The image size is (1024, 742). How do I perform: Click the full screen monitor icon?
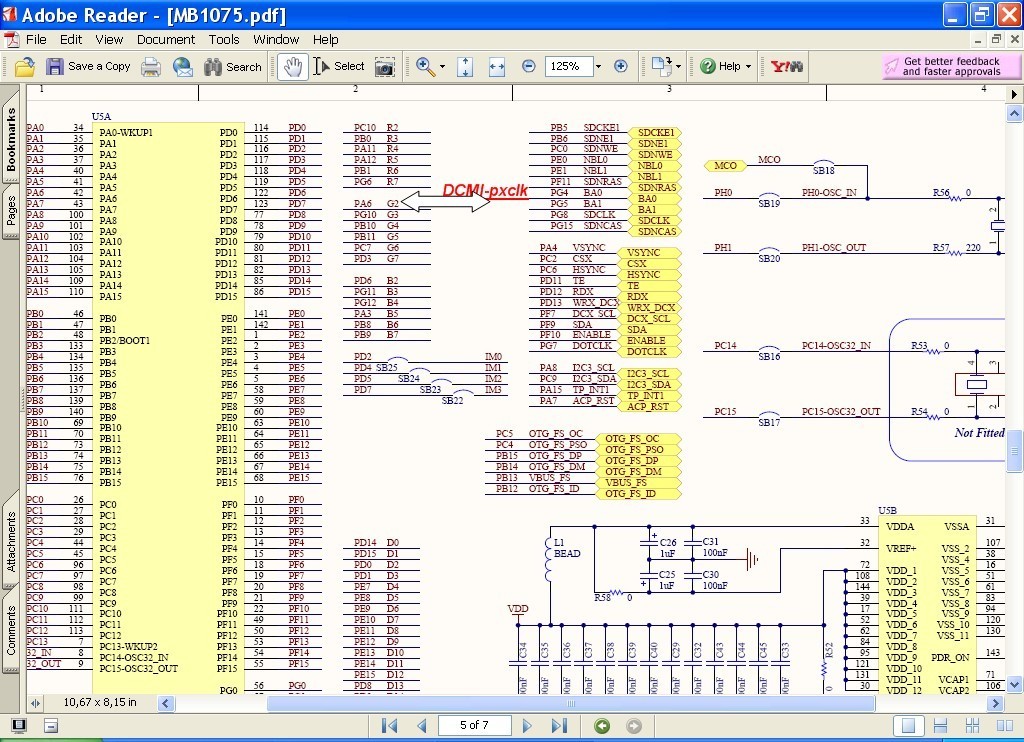coord(19,725)
